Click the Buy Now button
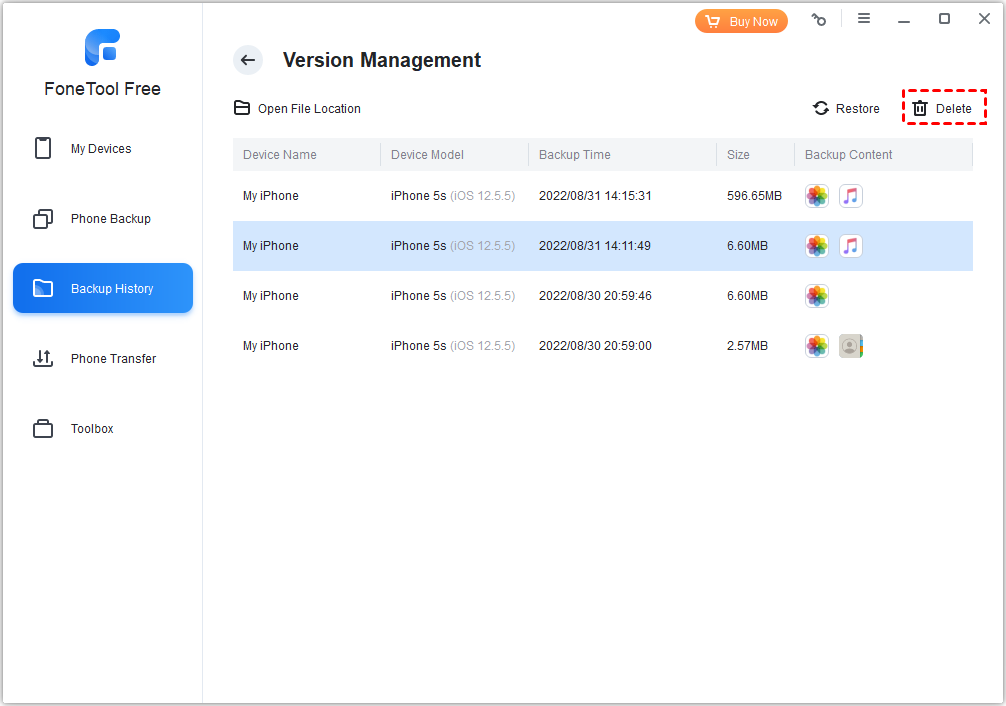The width and height of the screenshot is (1006, 706). pos(741,21)
